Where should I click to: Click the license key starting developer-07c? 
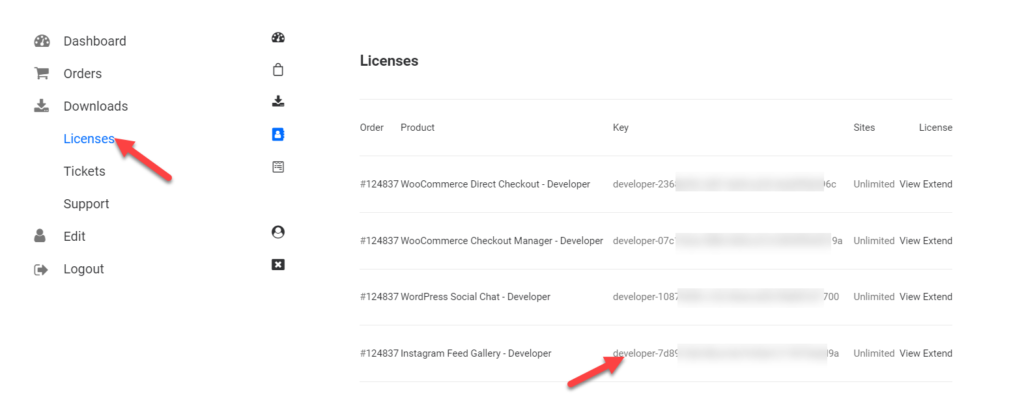(x=728, y=240)
